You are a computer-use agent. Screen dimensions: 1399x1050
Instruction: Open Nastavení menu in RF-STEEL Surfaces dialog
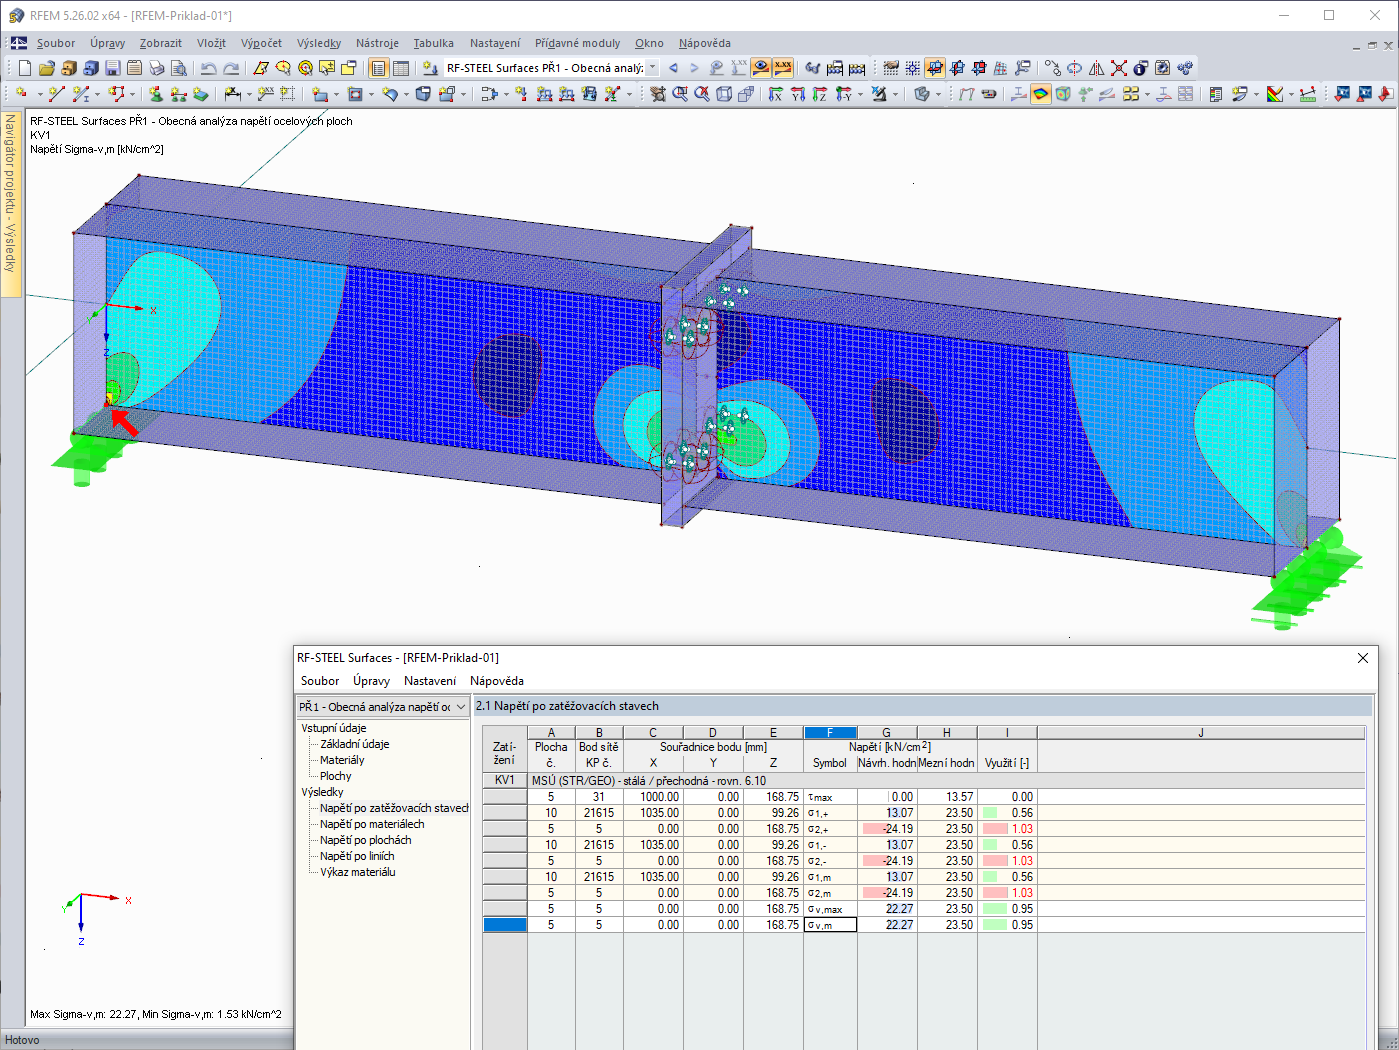tap(430, 681)
